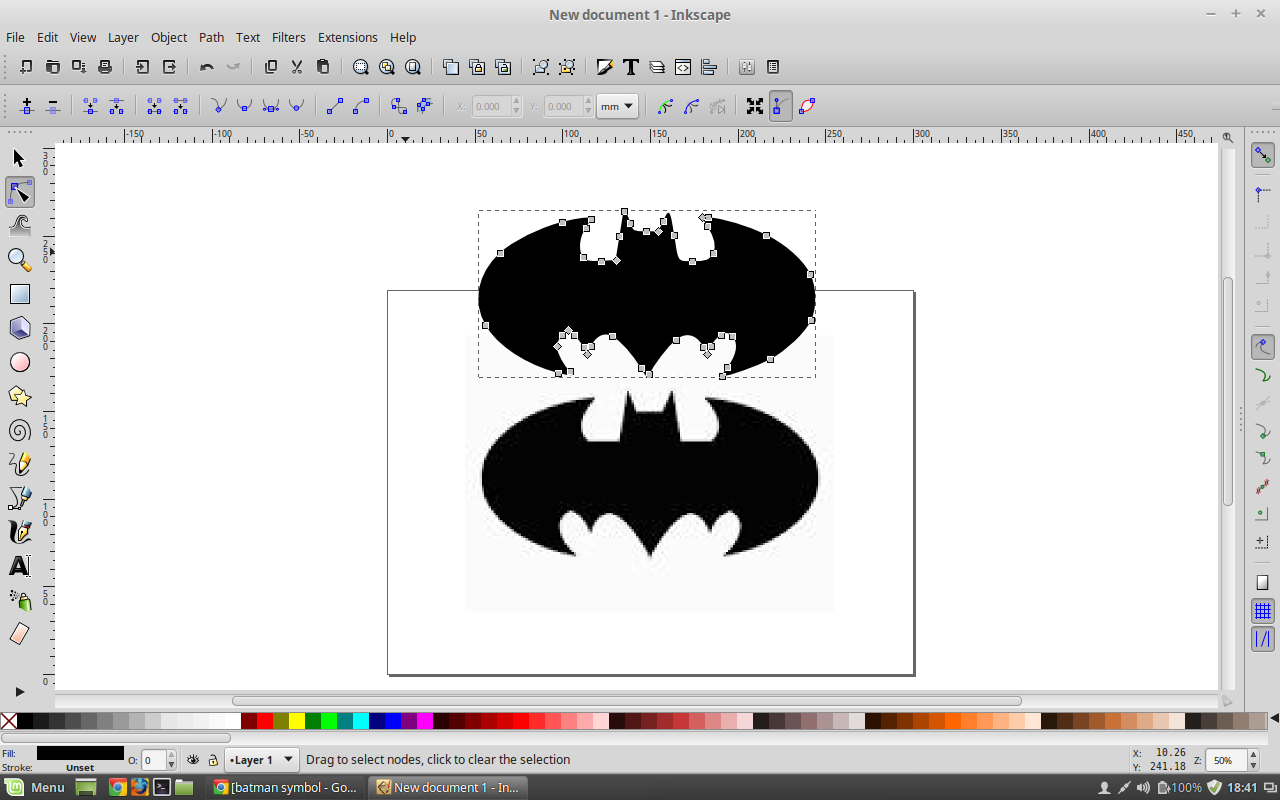Make selected nodes corner icon

[x=219, y=105]
